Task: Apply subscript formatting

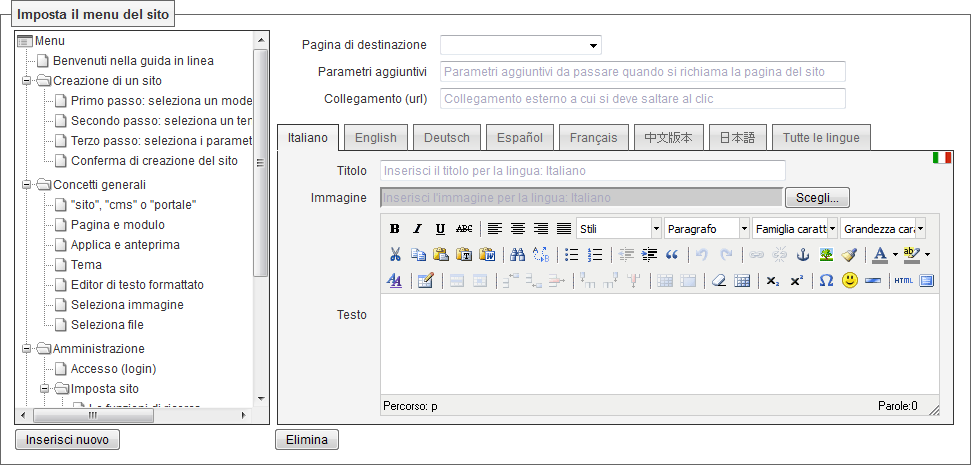Action: coord(772,280)
